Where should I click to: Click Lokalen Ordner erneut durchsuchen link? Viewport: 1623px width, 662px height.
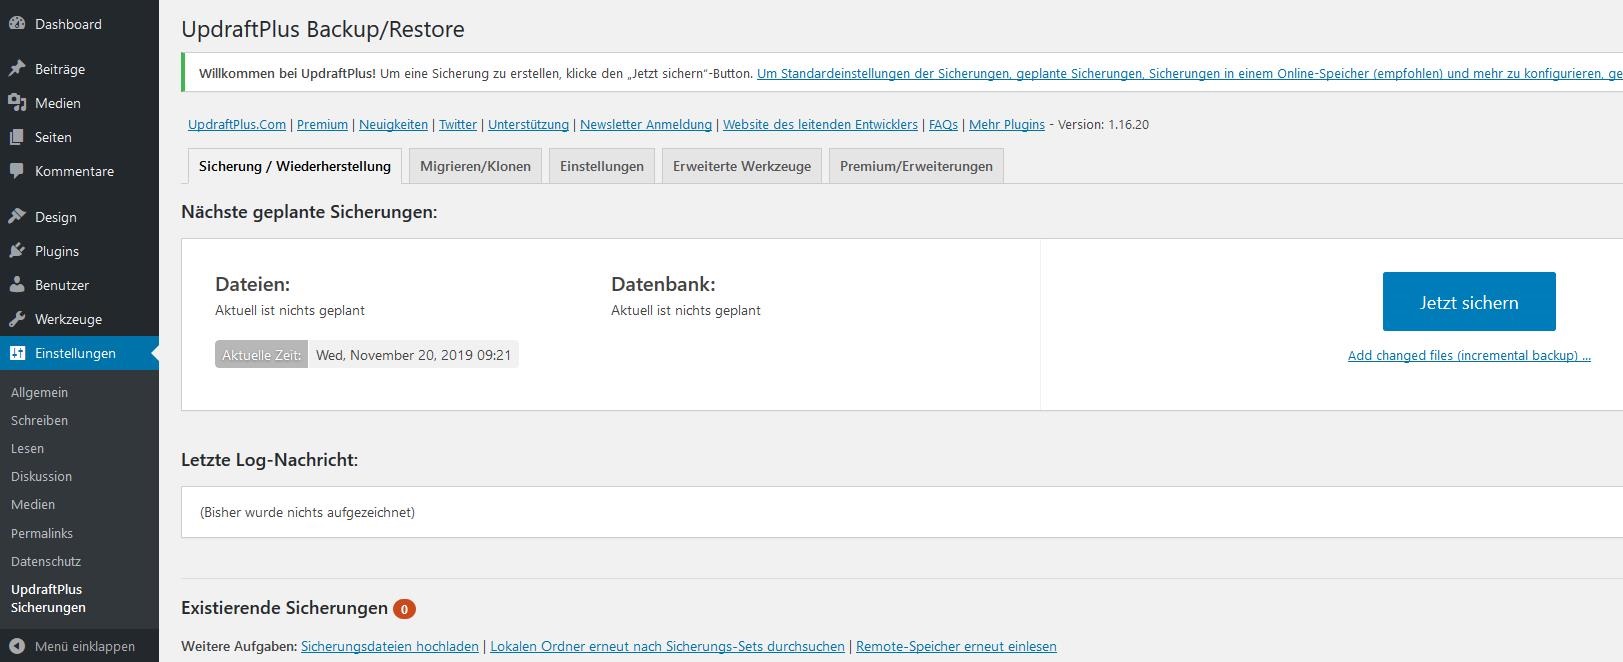pyautogui.click(x=667, y=646)
